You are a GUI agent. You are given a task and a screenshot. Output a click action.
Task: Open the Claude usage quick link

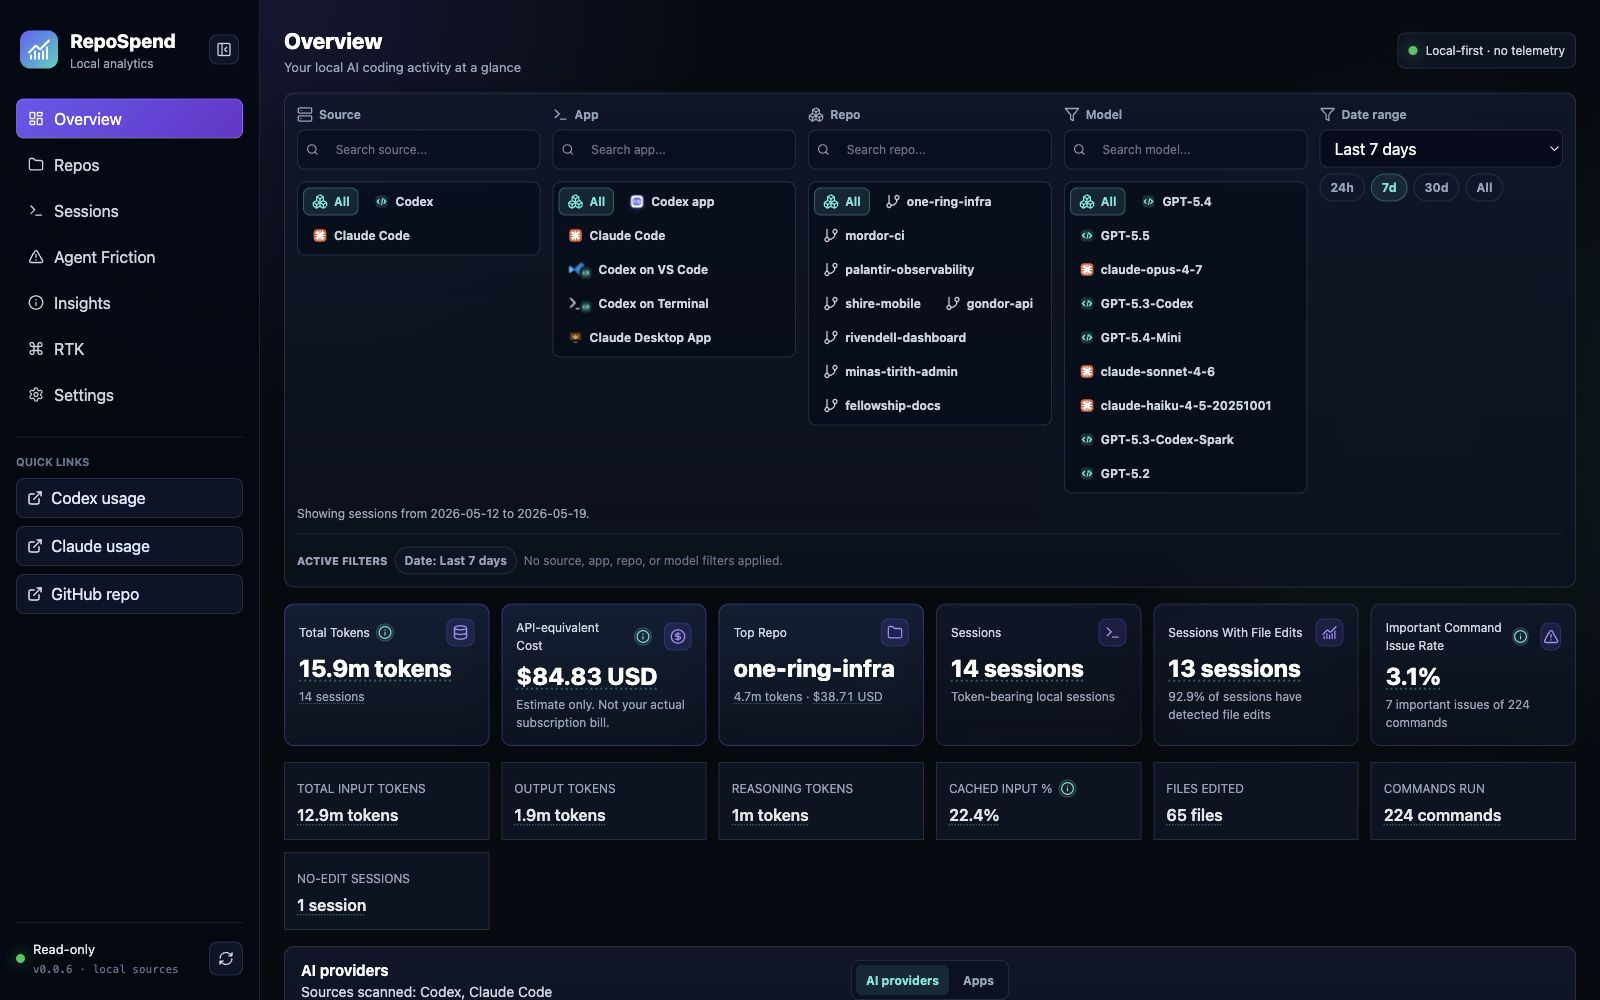click(129, 546)
